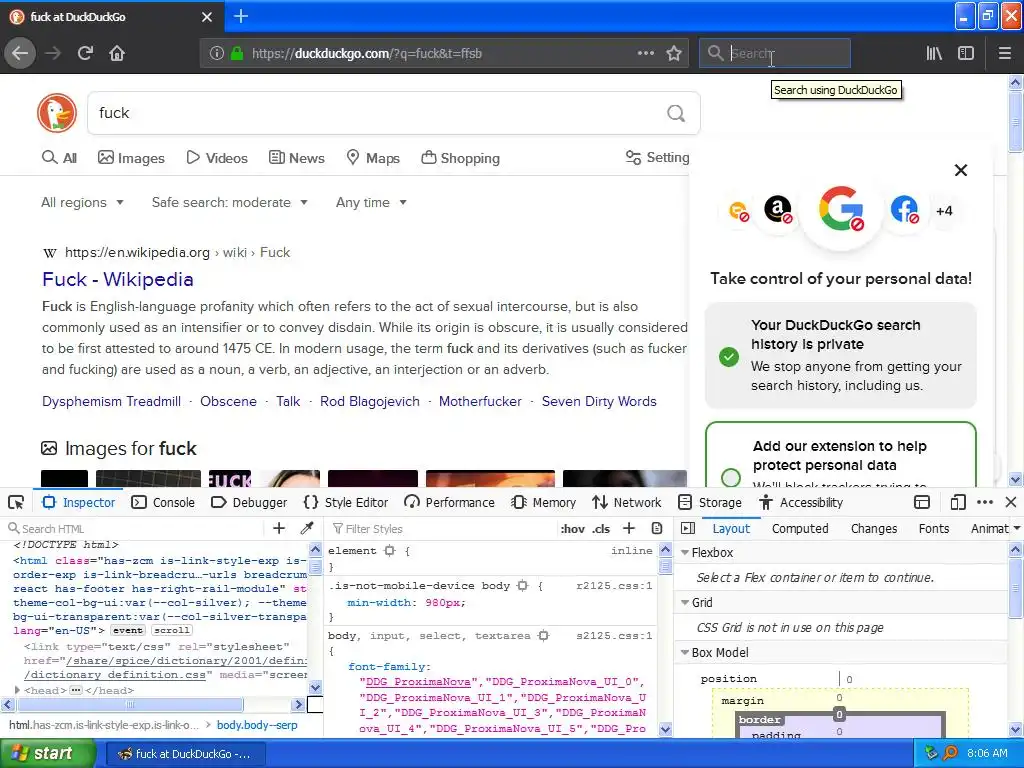Open page actions three-dot menu
This screenshot has width=1024, height=768.
point(645,53)
